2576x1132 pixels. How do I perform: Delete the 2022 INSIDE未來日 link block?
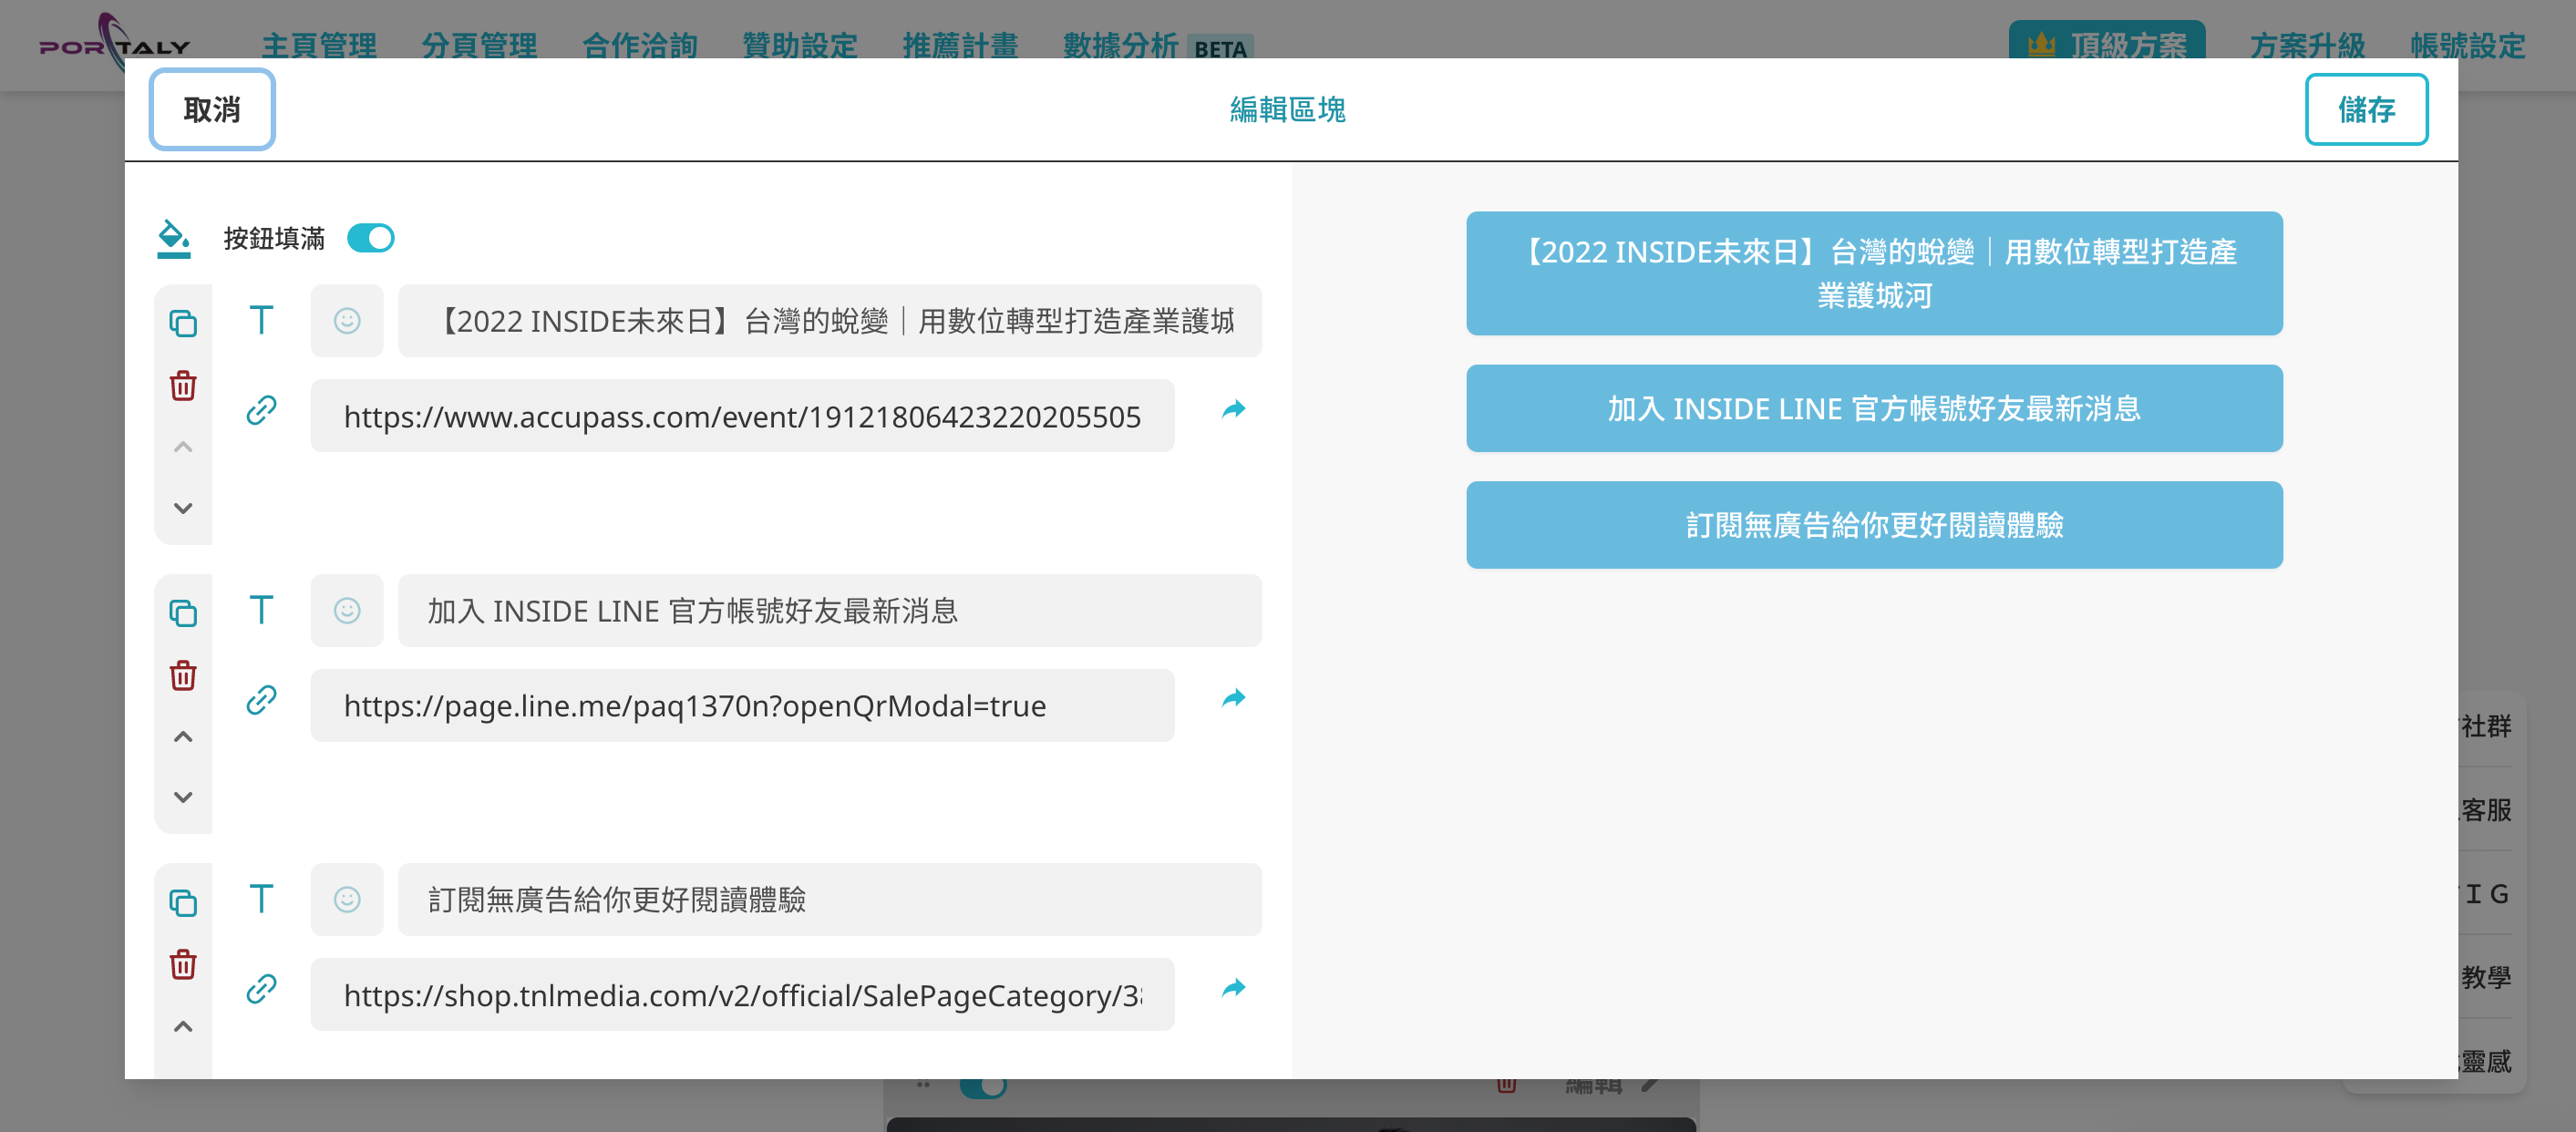(x=183, y=385)
